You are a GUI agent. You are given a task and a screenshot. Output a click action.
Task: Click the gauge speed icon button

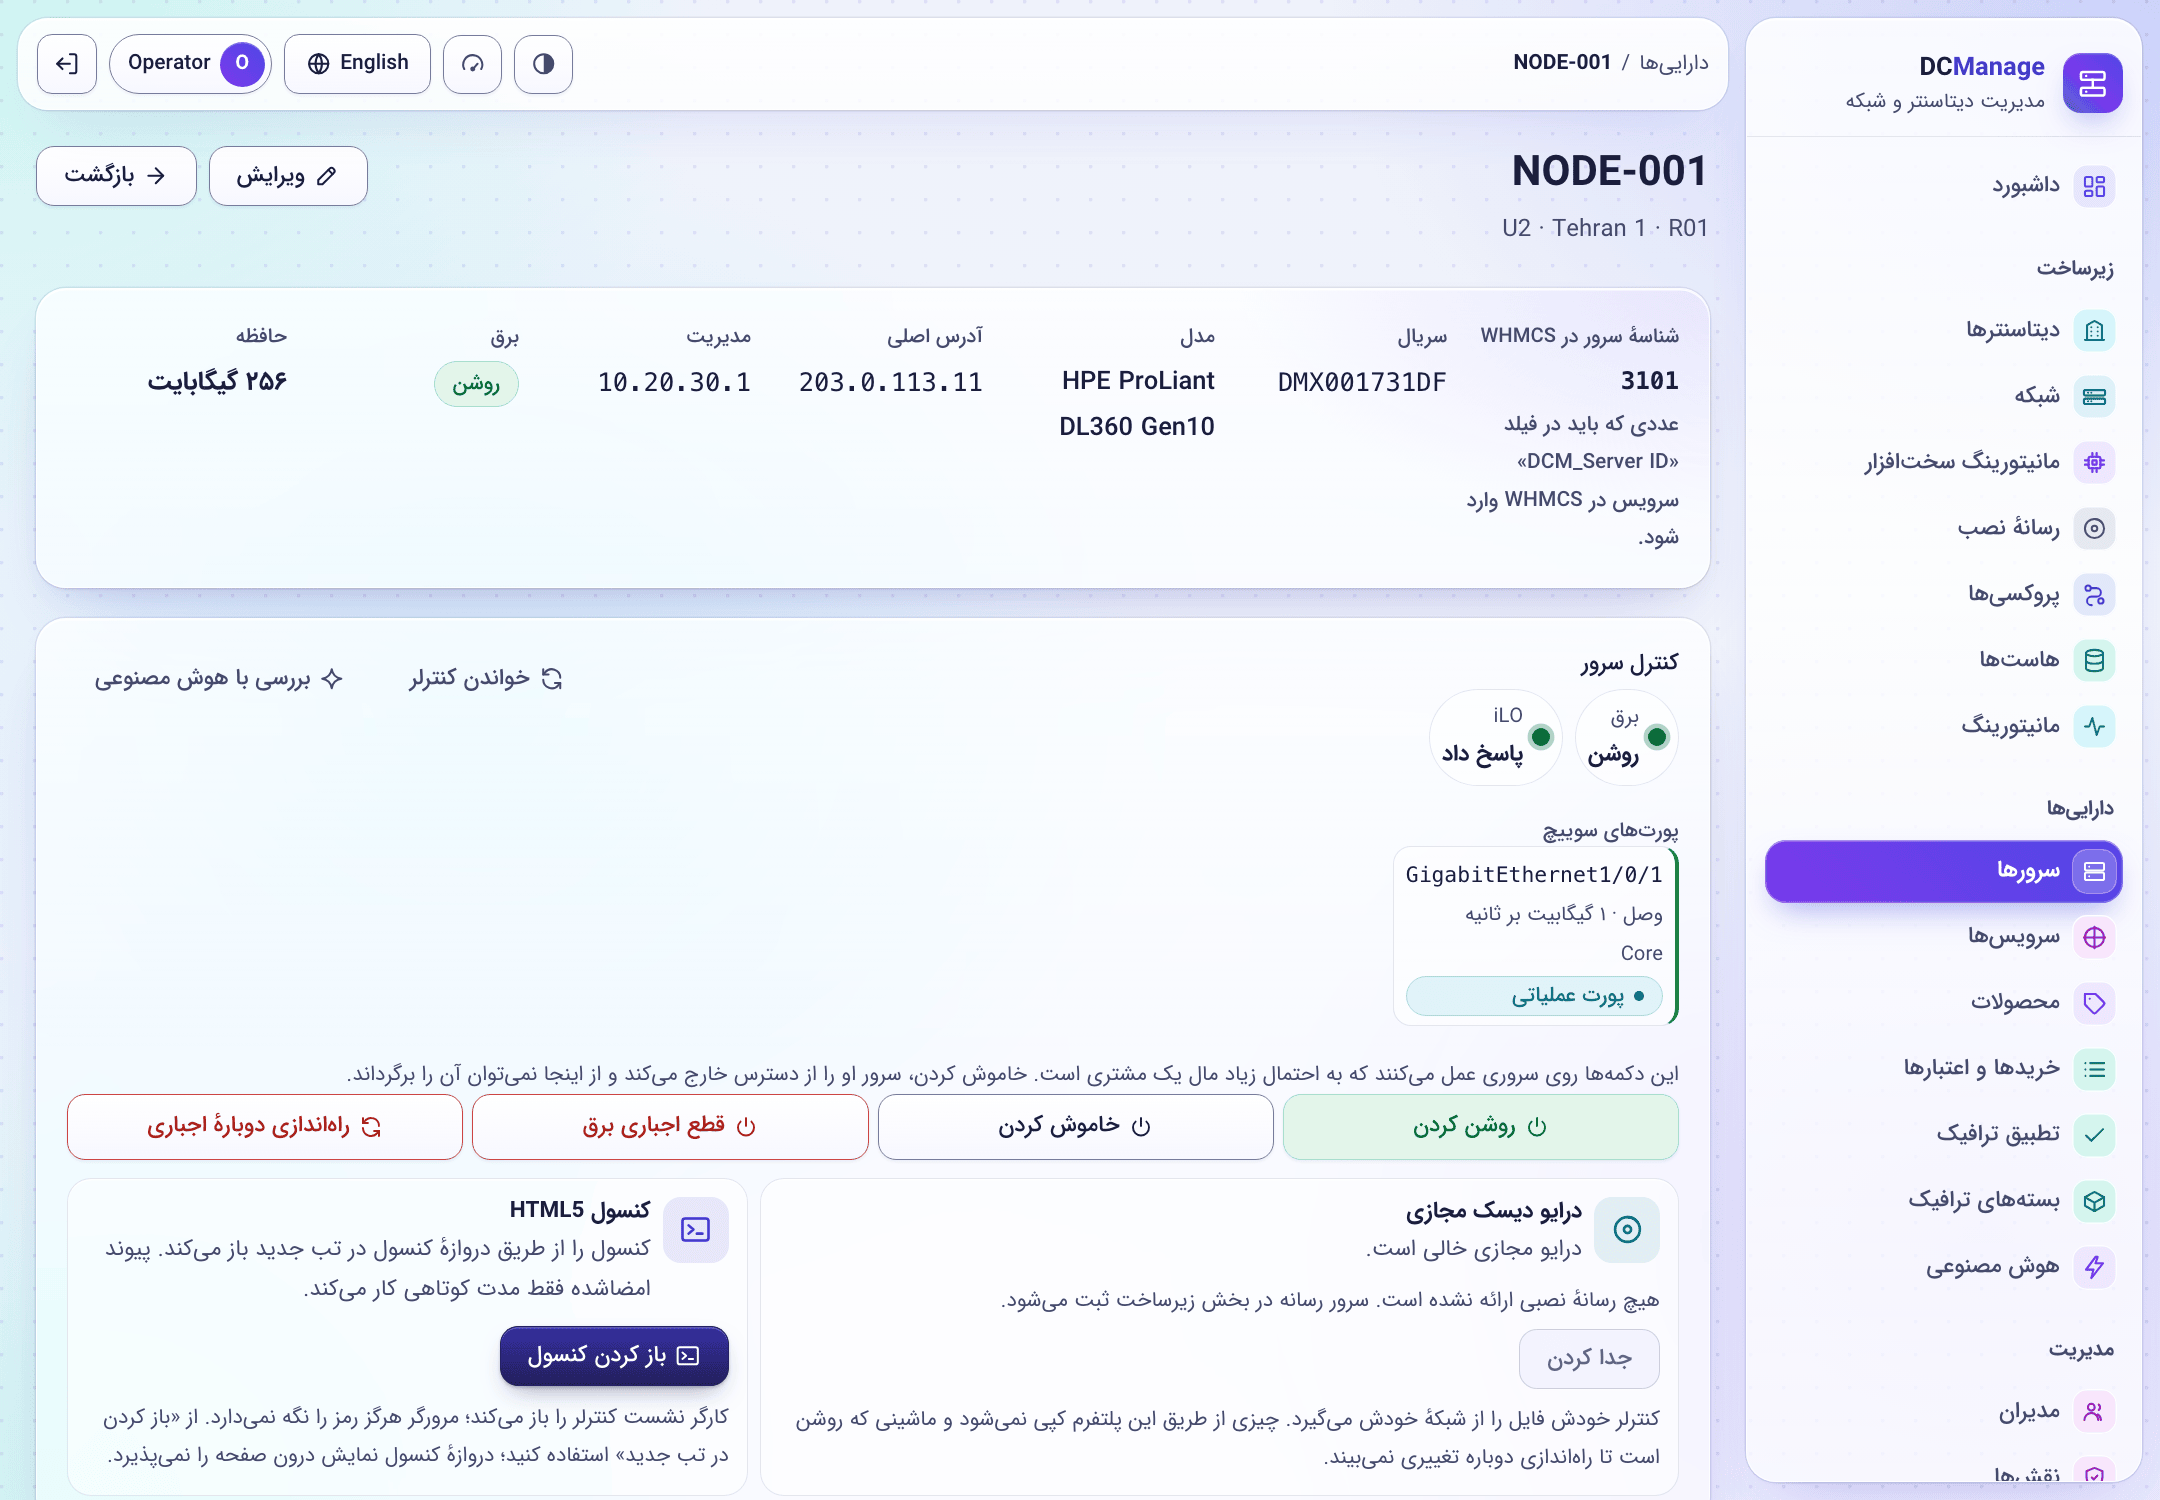point(472,64)
